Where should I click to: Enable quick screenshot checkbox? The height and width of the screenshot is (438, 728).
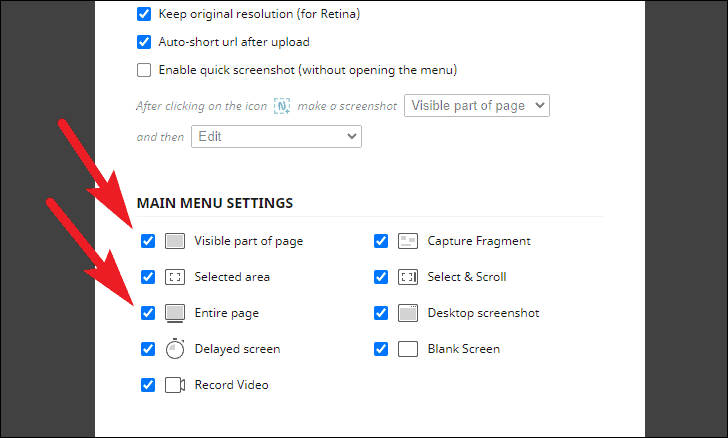[143, 70]
